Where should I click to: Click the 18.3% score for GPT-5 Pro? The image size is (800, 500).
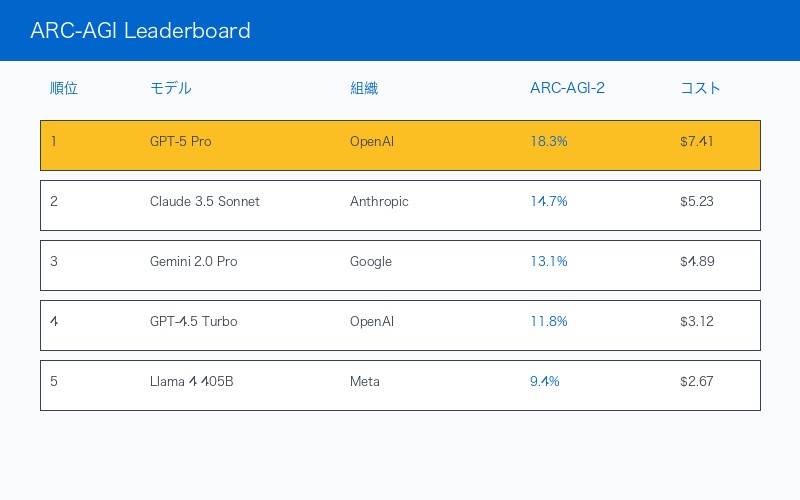pyautogui.click(x=549, y=142)
